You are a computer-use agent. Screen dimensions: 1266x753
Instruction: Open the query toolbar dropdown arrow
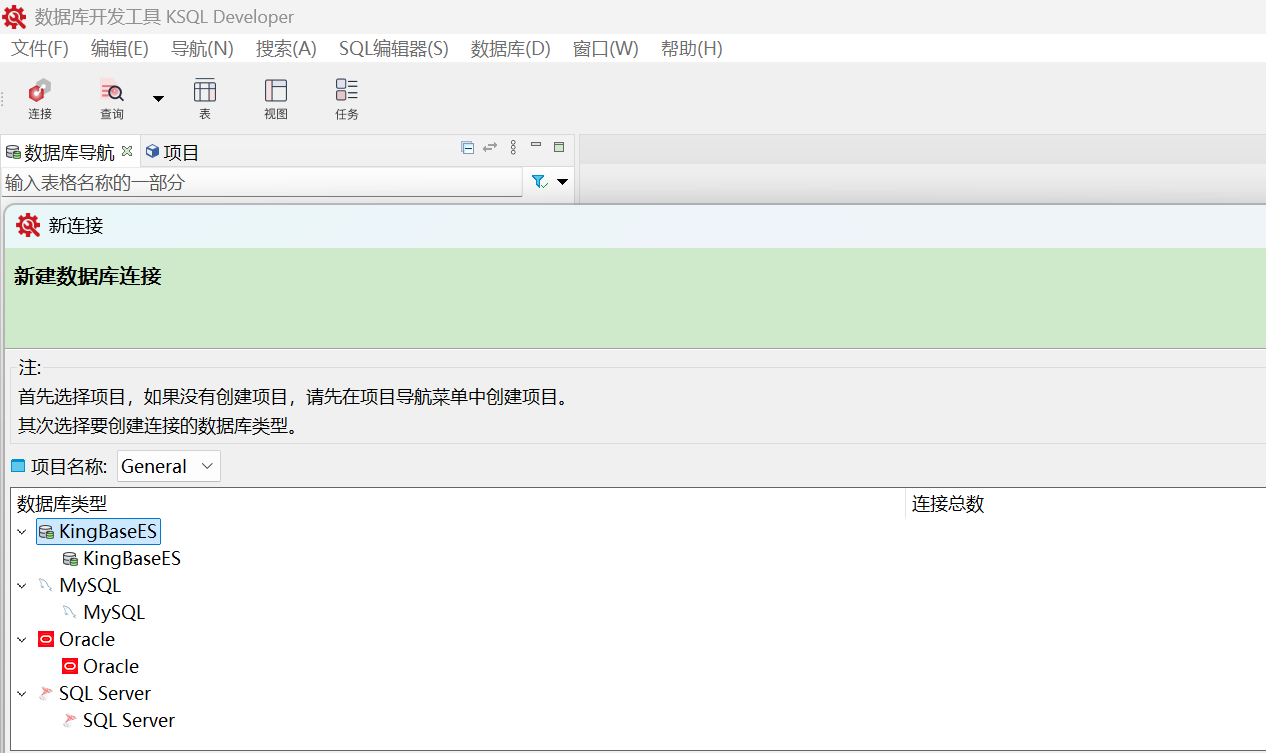pos(157,98)
